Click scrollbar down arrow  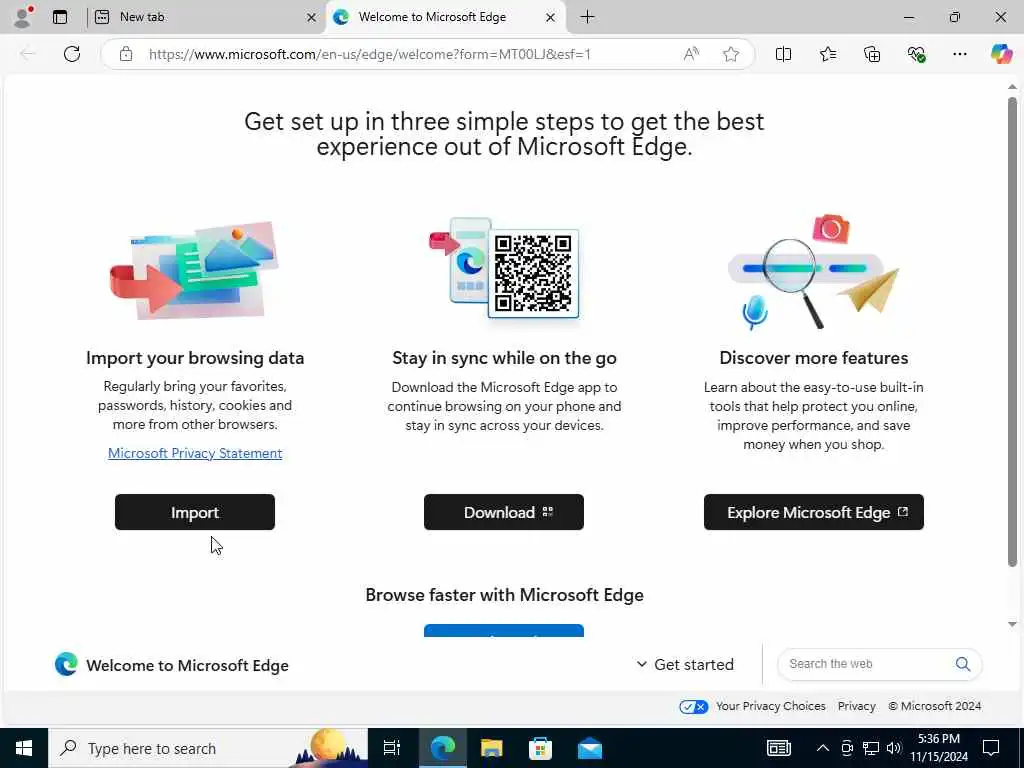(1012, 624)
